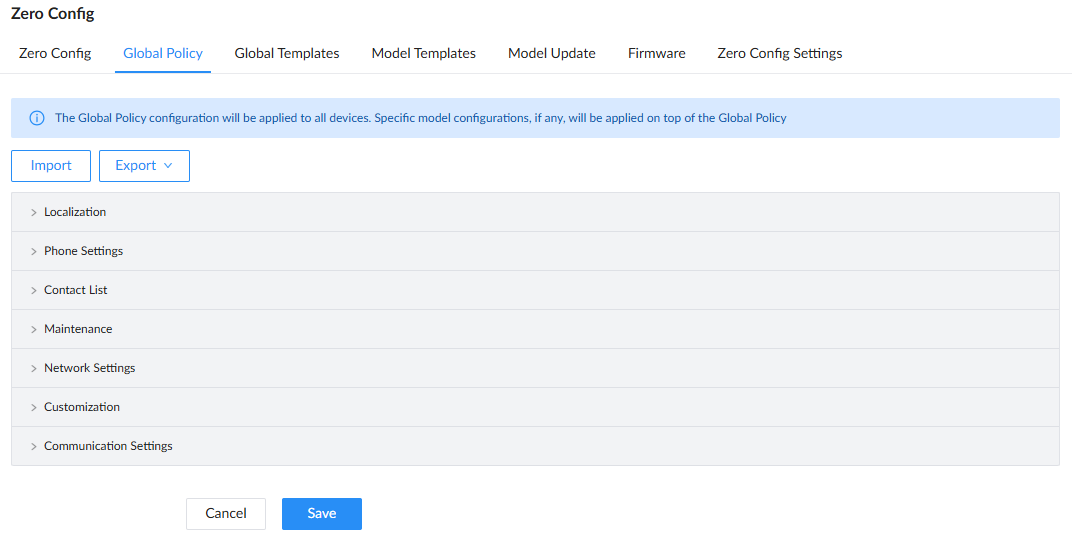Viewport: 1072px width, 544px height.
Task: Open the Export dropdown menu
Action: (x=144, y=166)
